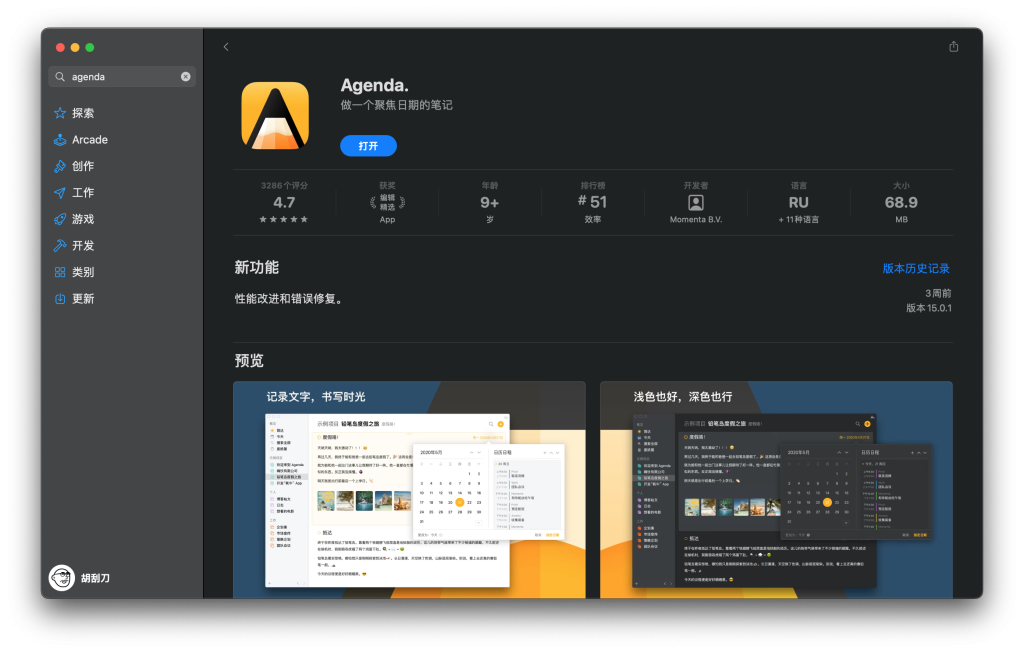Select the 创作 paintbrush icon
Screen dimensions: 1024x653
click(x=60, y=167)
